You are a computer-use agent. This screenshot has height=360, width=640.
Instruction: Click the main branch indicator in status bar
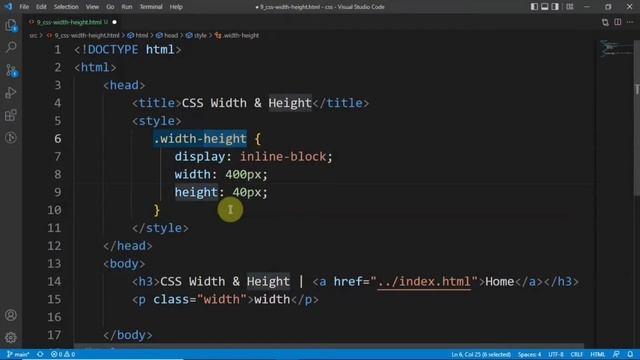click(x=18, y=354)
